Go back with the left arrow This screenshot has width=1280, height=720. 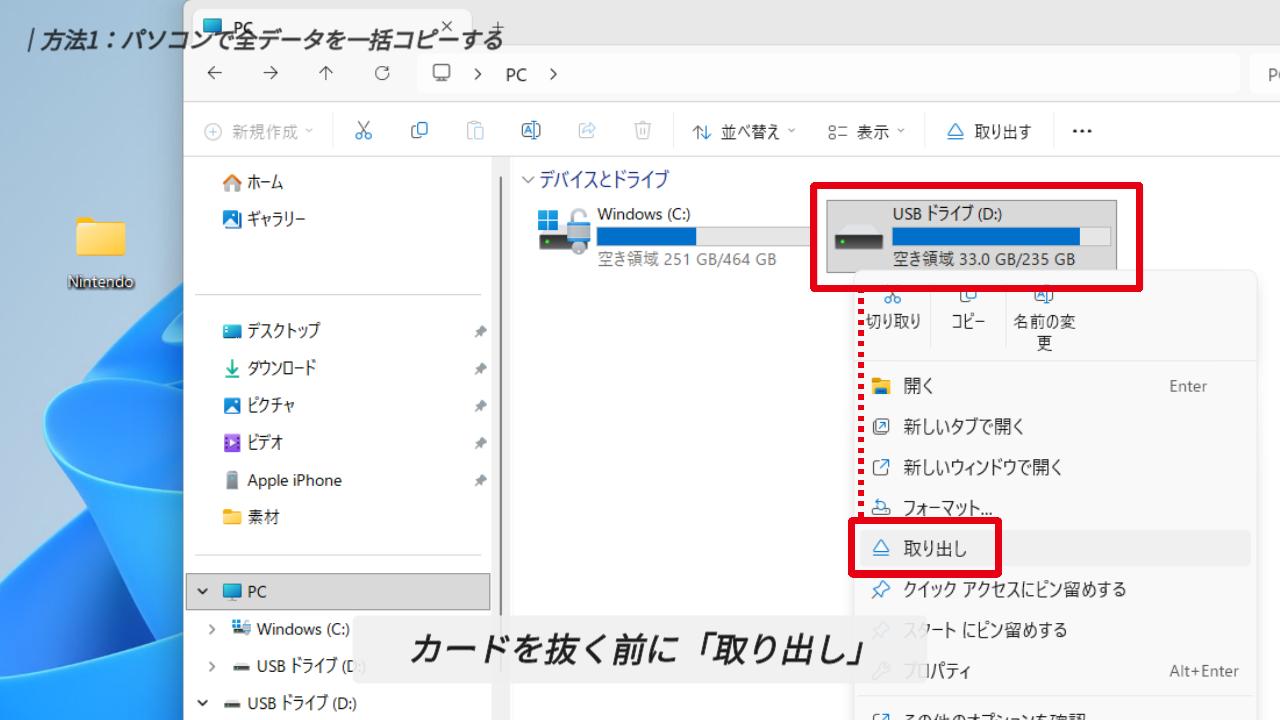point(214,73)
